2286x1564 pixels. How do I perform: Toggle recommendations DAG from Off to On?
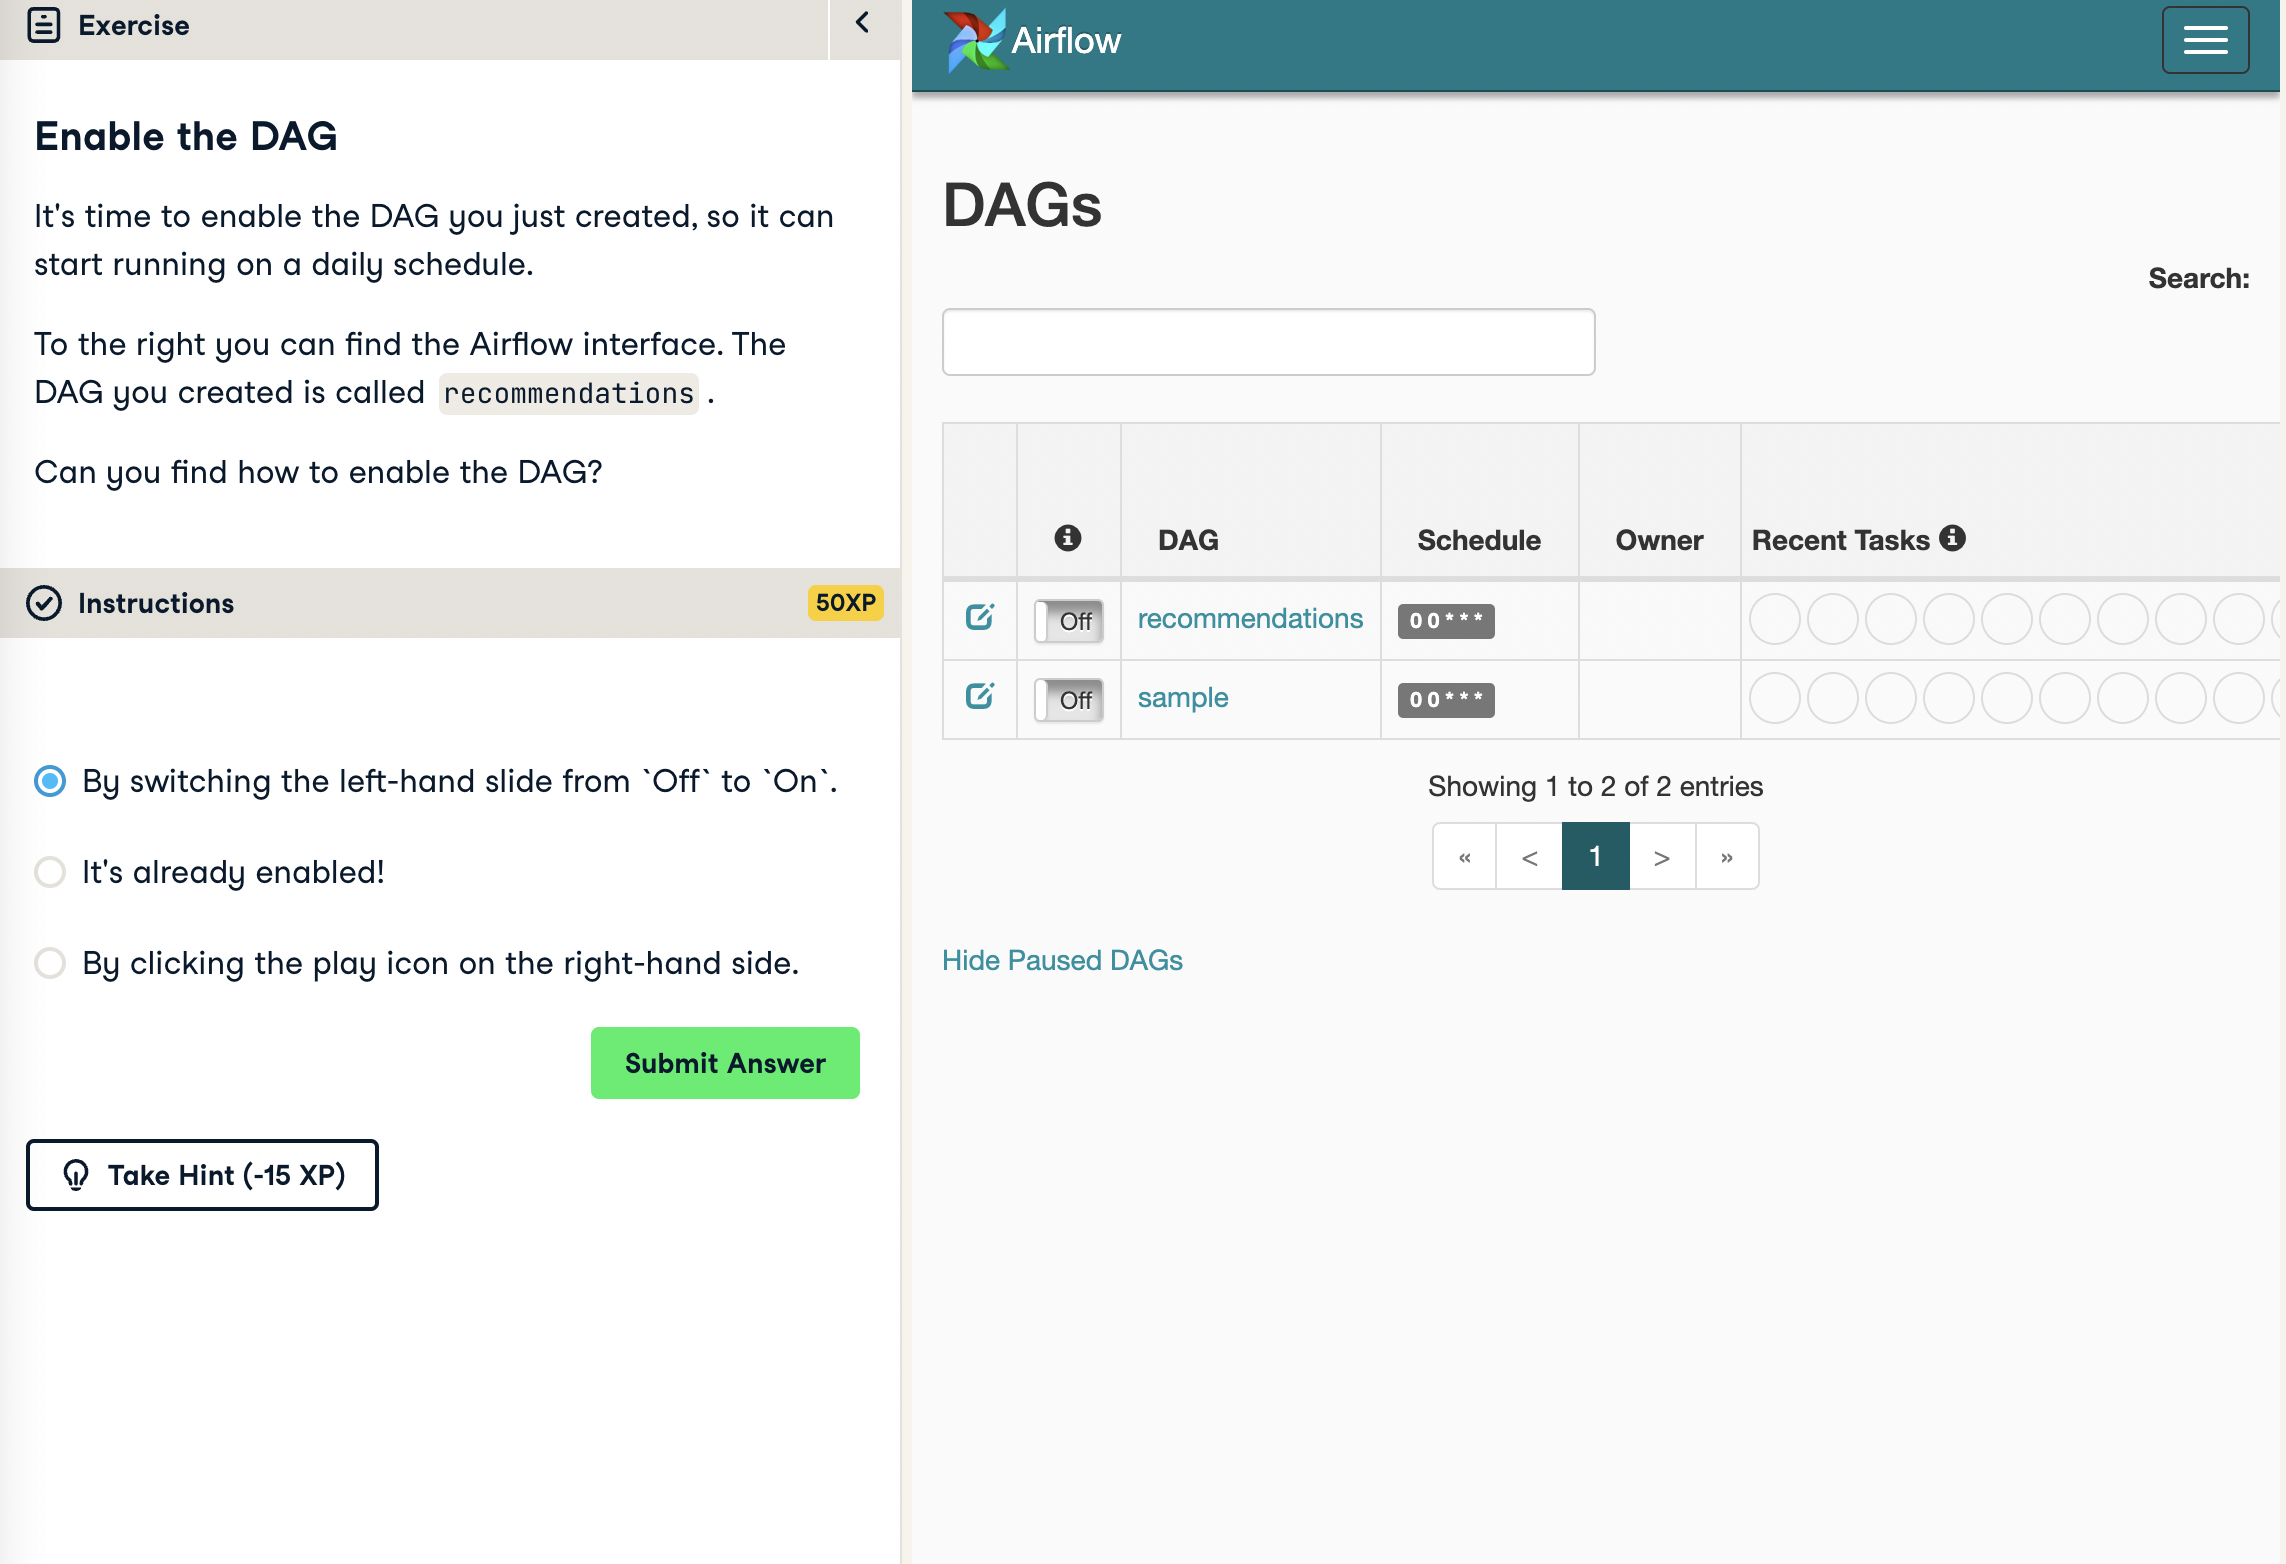pos(1068,621)
